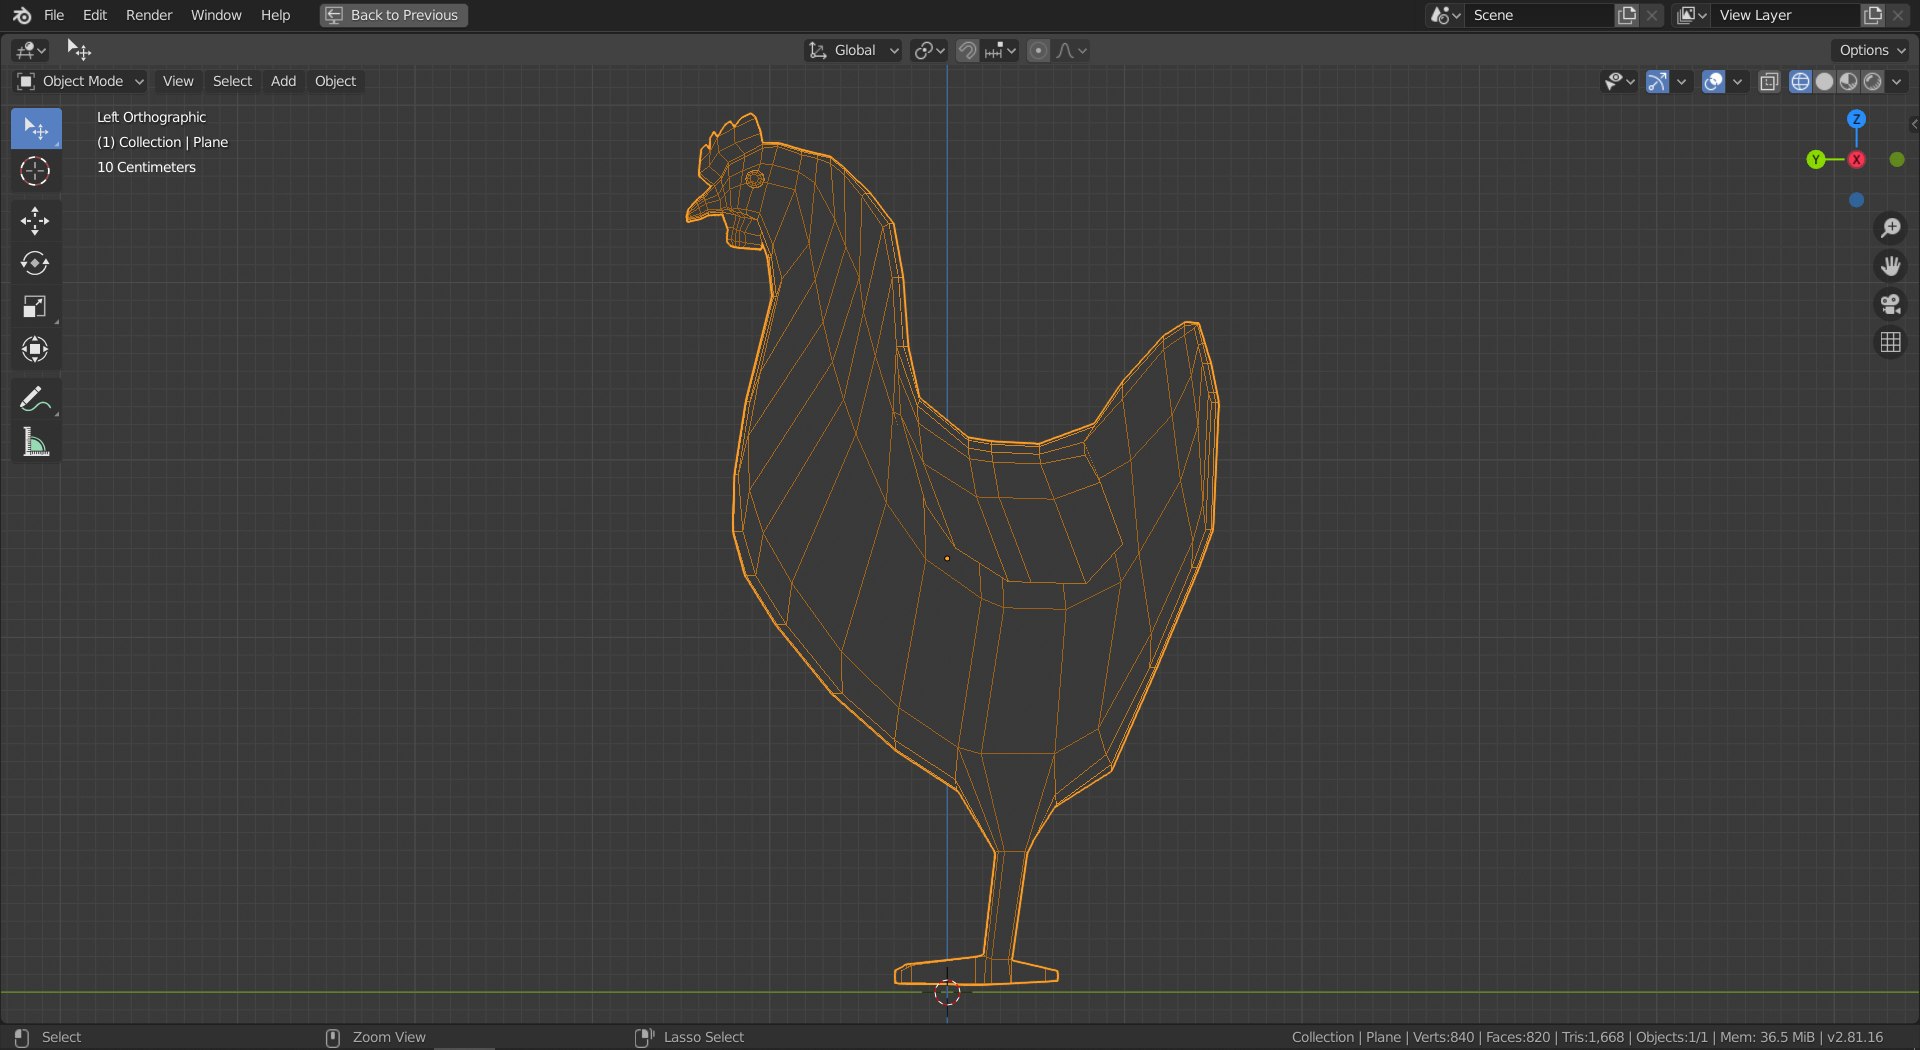
Task: Switch to wireframe viewport shading
Action: click(1800, 82)
